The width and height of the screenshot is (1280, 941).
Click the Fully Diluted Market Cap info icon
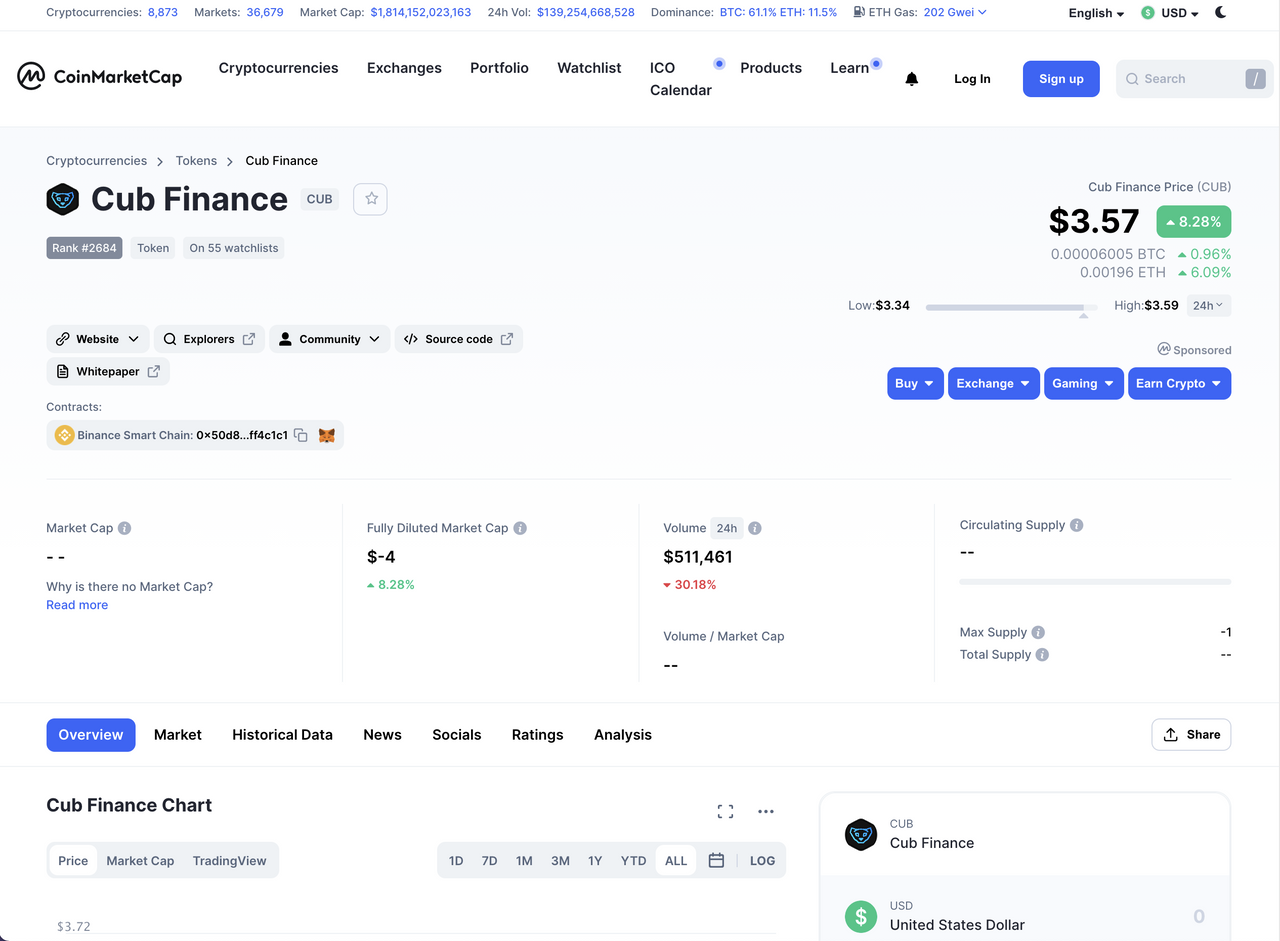(520, 528)
